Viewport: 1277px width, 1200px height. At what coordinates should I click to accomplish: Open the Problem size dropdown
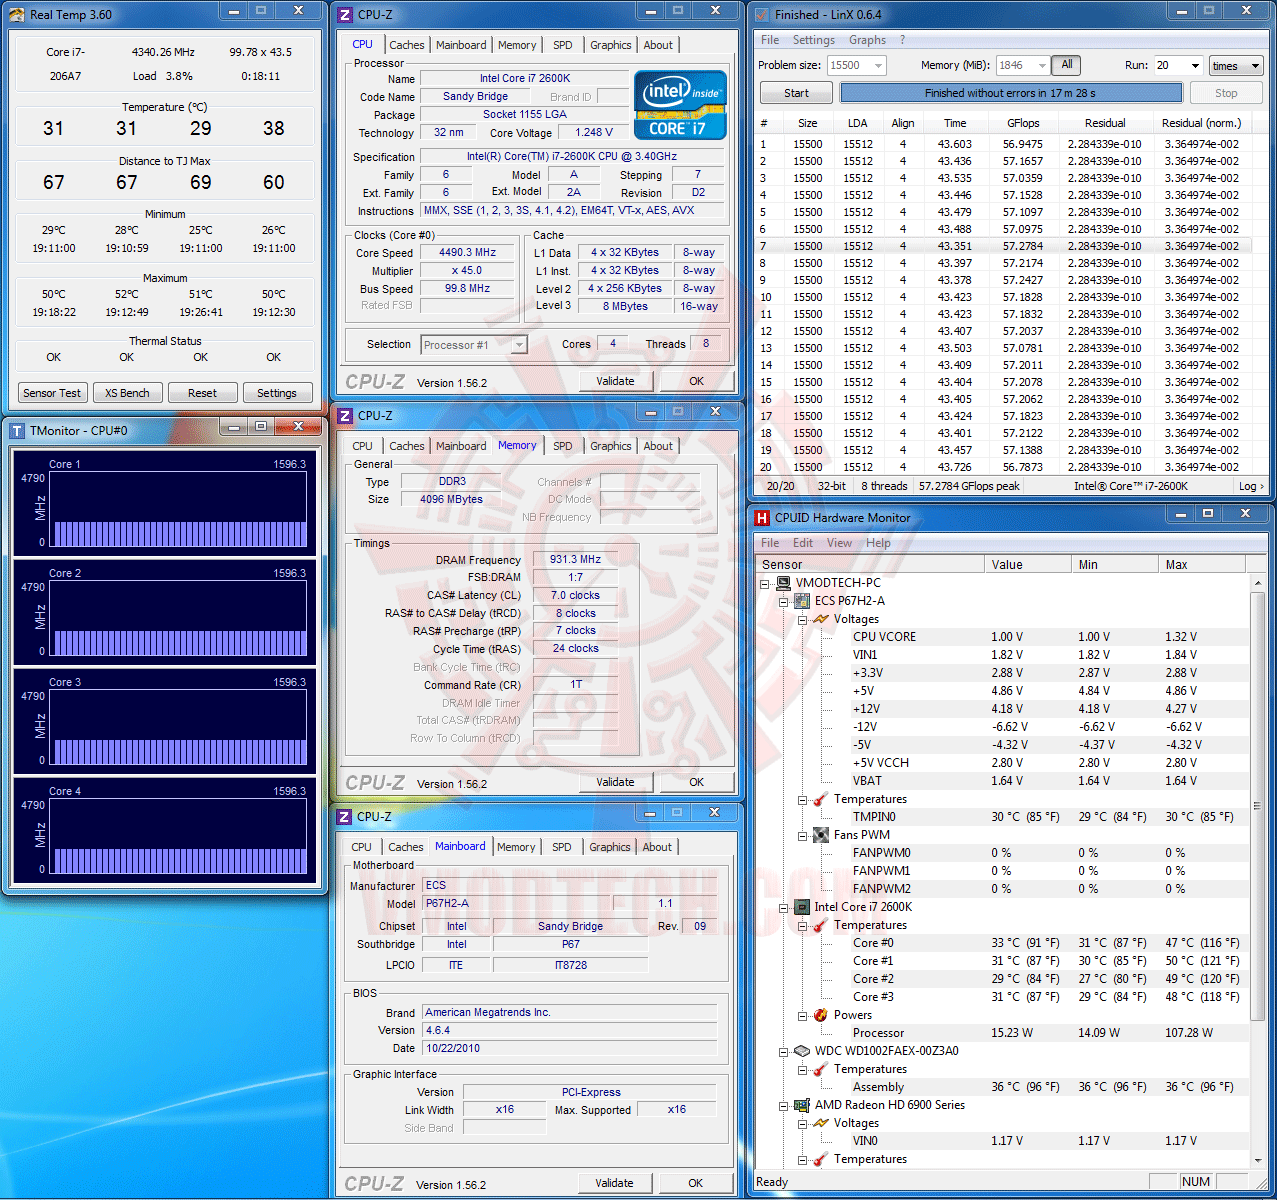(878, 66)
